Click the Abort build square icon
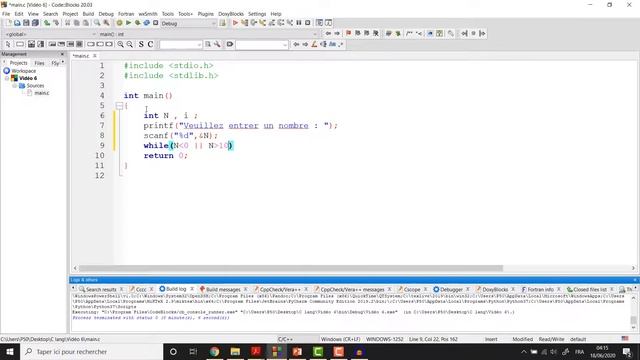Viewport: 640px width, 360px height. [x=156, y=23]
